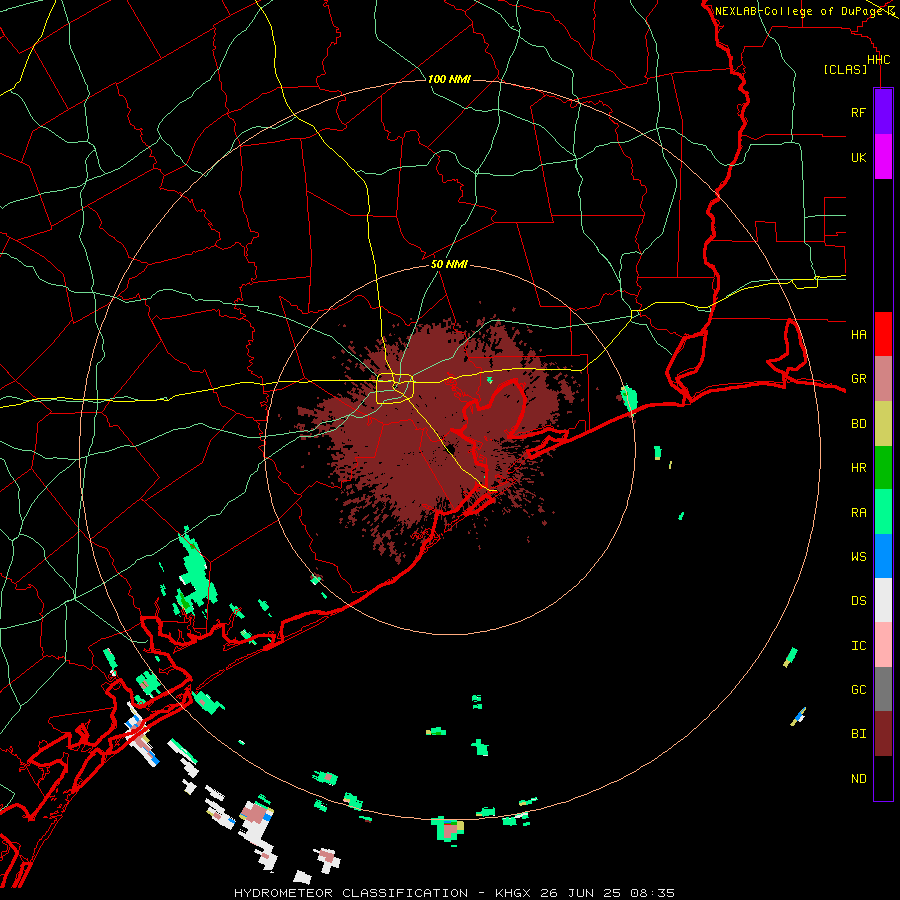The image size is (900, 900).
Task: Click the RA light green legend swatch
Action: [883, 512]
